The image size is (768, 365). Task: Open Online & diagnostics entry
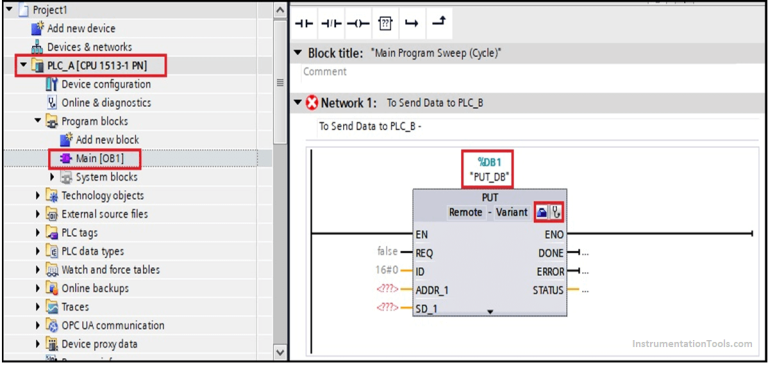tap(106, 103)
